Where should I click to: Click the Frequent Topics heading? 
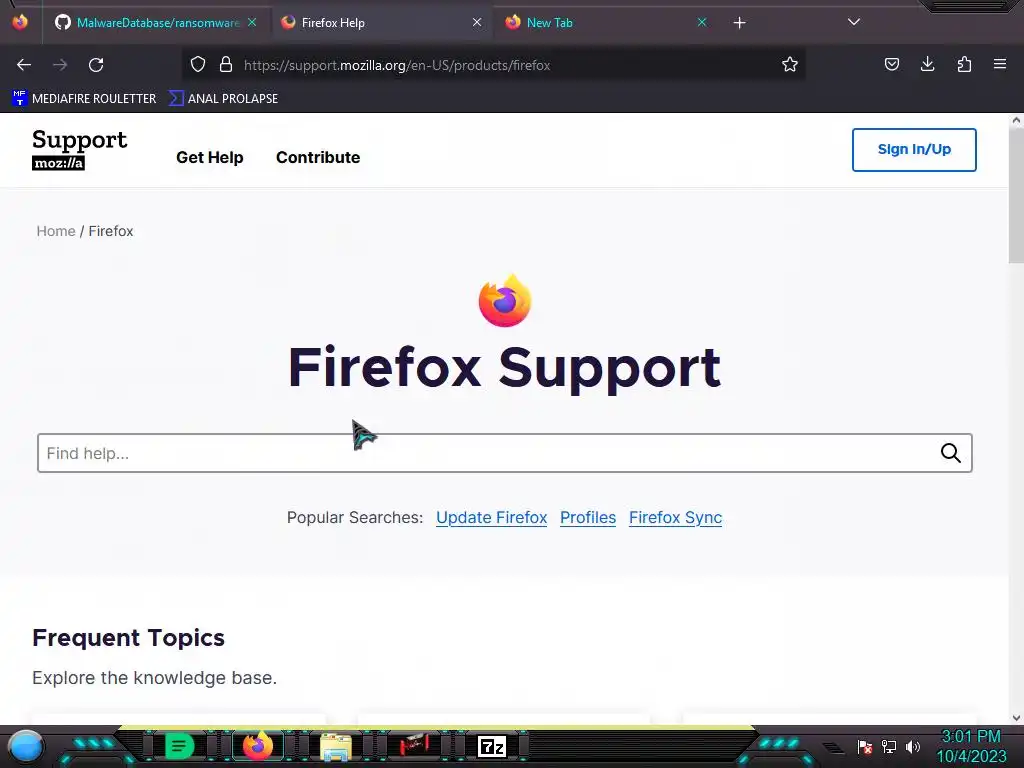[x=128, y=637]
